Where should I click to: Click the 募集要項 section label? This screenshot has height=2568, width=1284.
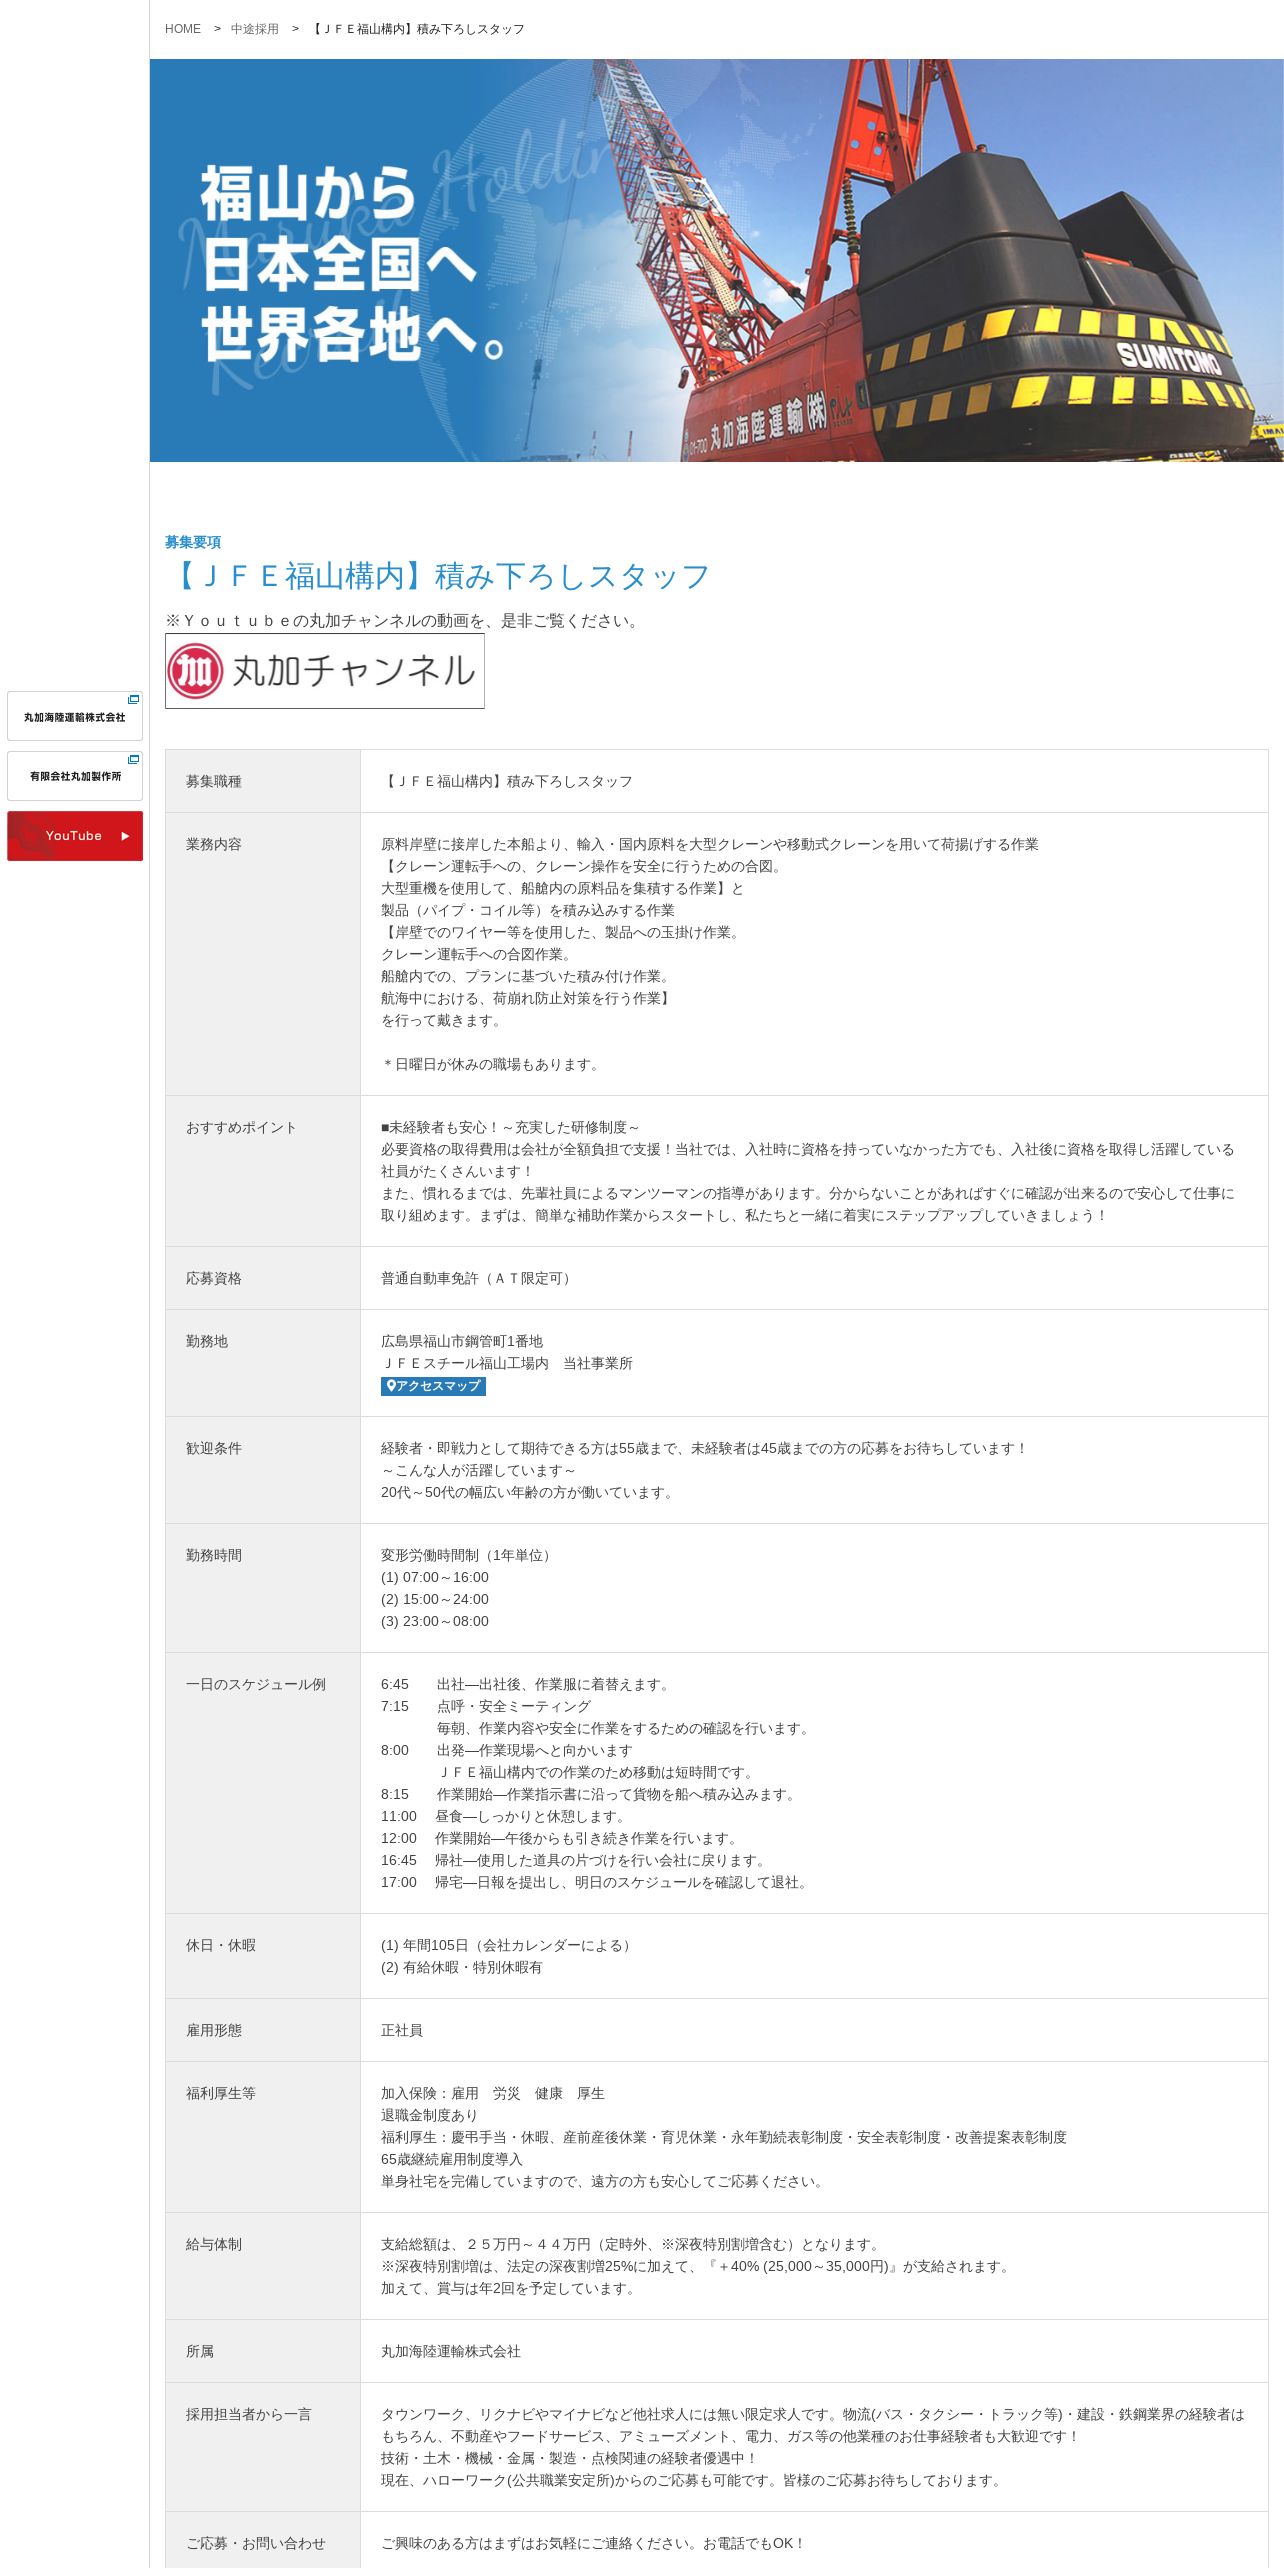pos(193,542)
